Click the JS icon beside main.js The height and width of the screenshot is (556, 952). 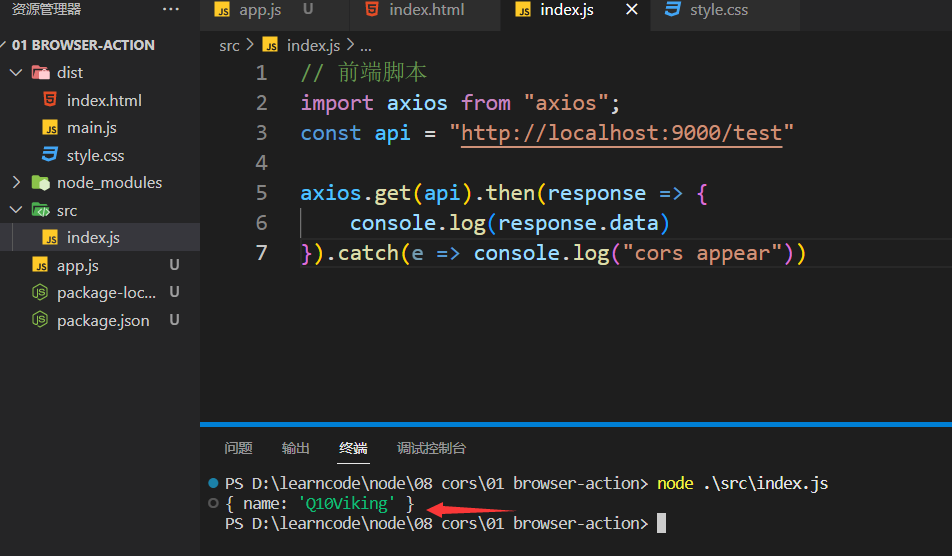(x=50, y=128)
